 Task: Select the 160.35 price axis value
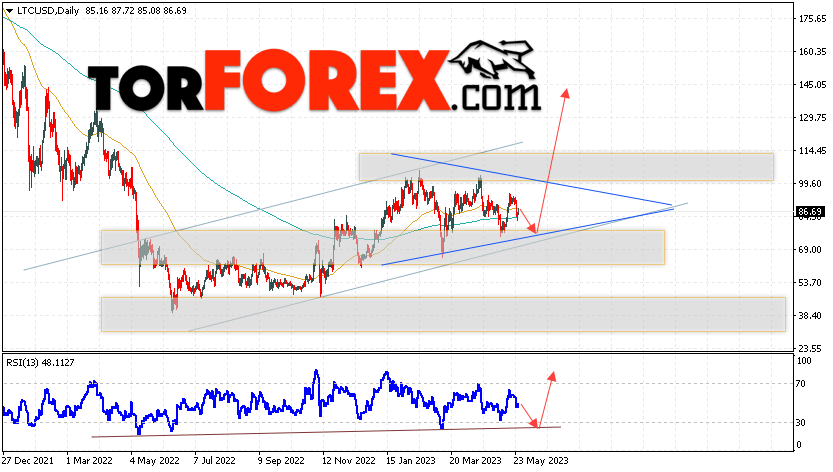click(813, 52)
